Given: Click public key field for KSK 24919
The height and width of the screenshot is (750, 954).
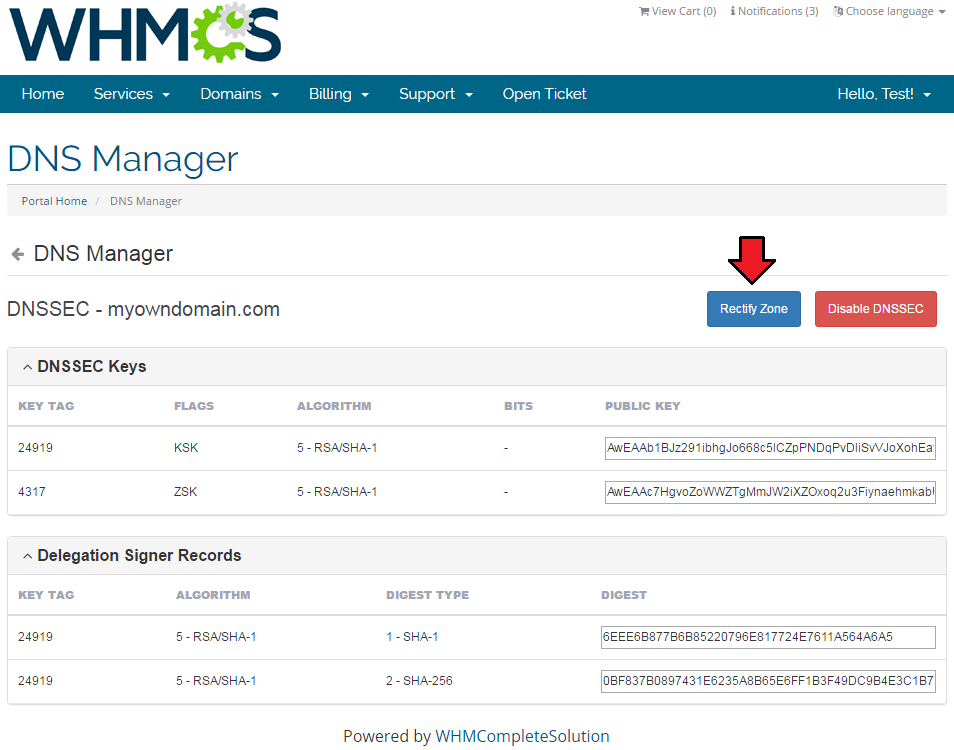Looking at the screenshot, I should 770,448.
